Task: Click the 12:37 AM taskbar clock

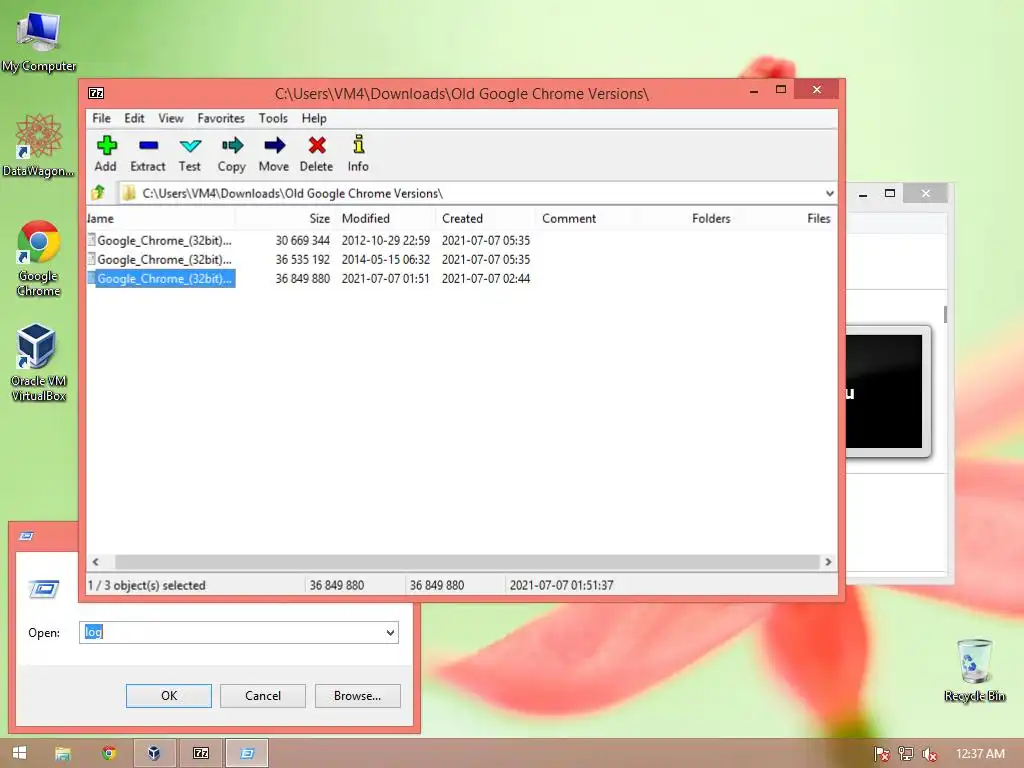Action: click(980, 754)
